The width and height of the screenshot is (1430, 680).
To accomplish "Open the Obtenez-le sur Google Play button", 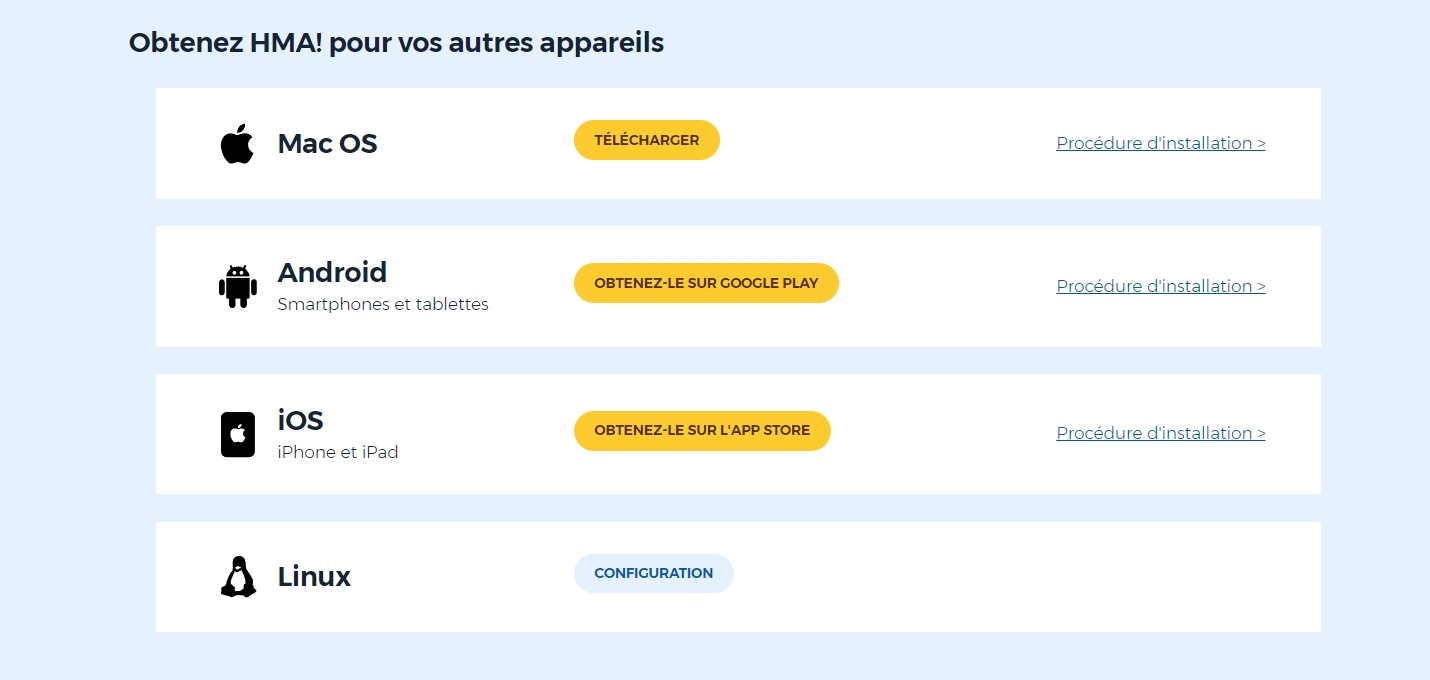I will (706, 283).
